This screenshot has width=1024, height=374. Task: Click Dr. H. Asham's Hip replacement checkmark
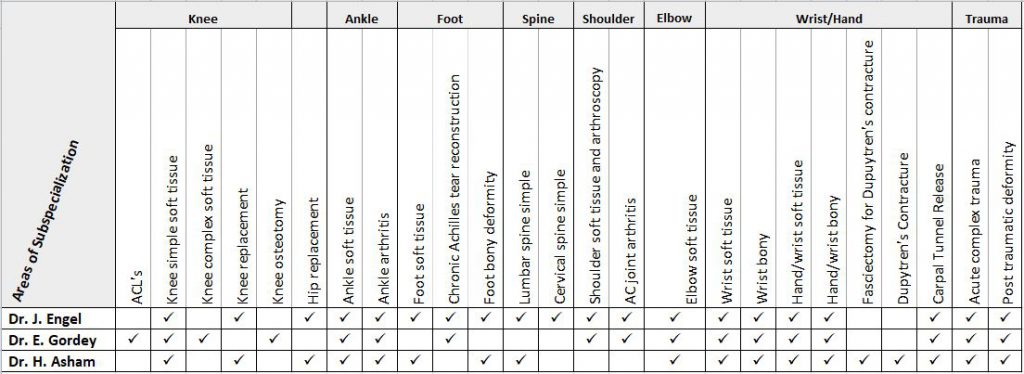[x=309, y=360]
